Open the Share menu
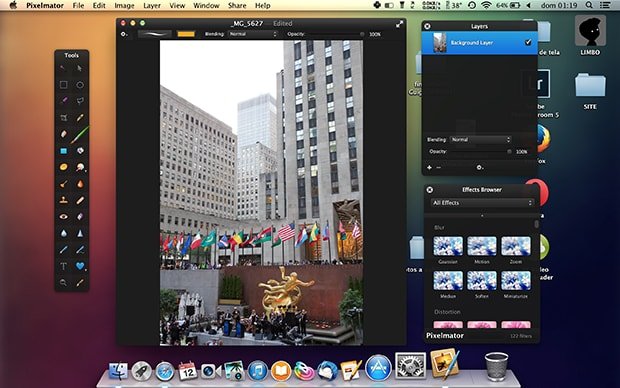 pyautogui.click(x=237, y=6)
